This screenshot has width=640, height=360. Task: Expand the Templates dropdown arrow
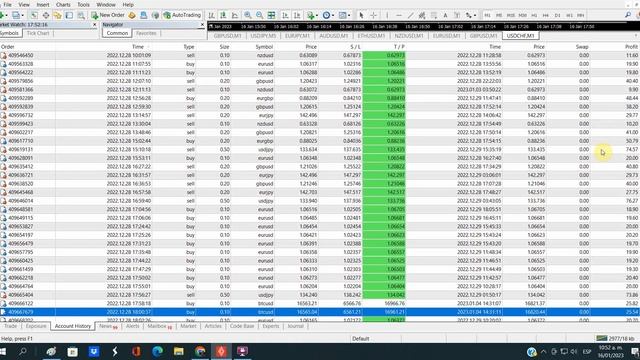point(349,16)
